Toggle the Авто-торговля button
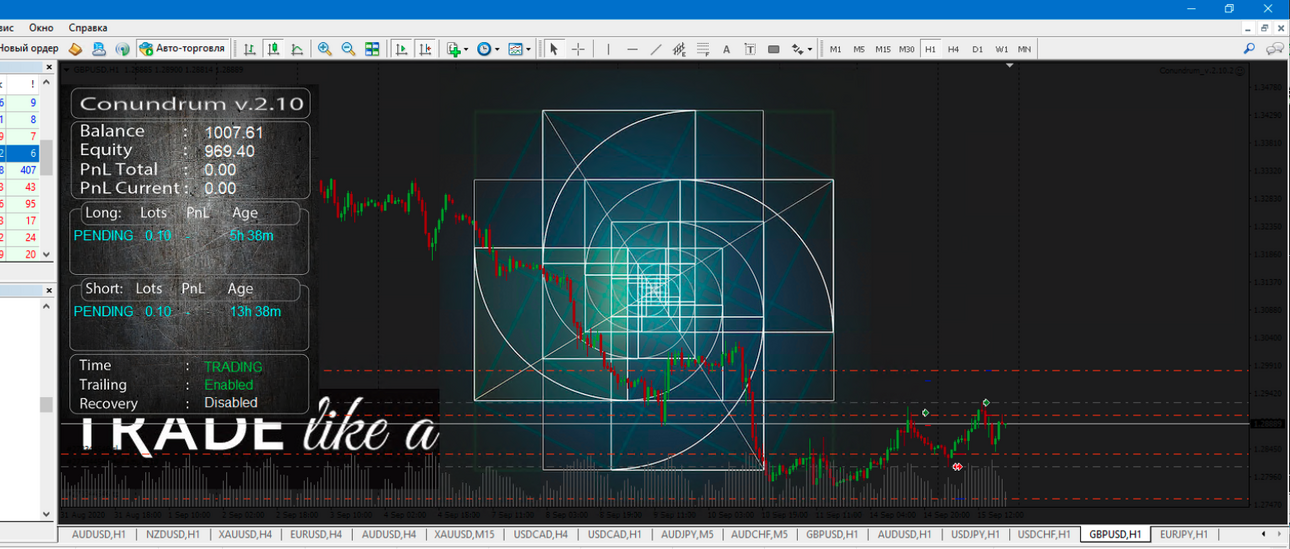Screen dimensions: 1290x549 click(x=183, y=48)
